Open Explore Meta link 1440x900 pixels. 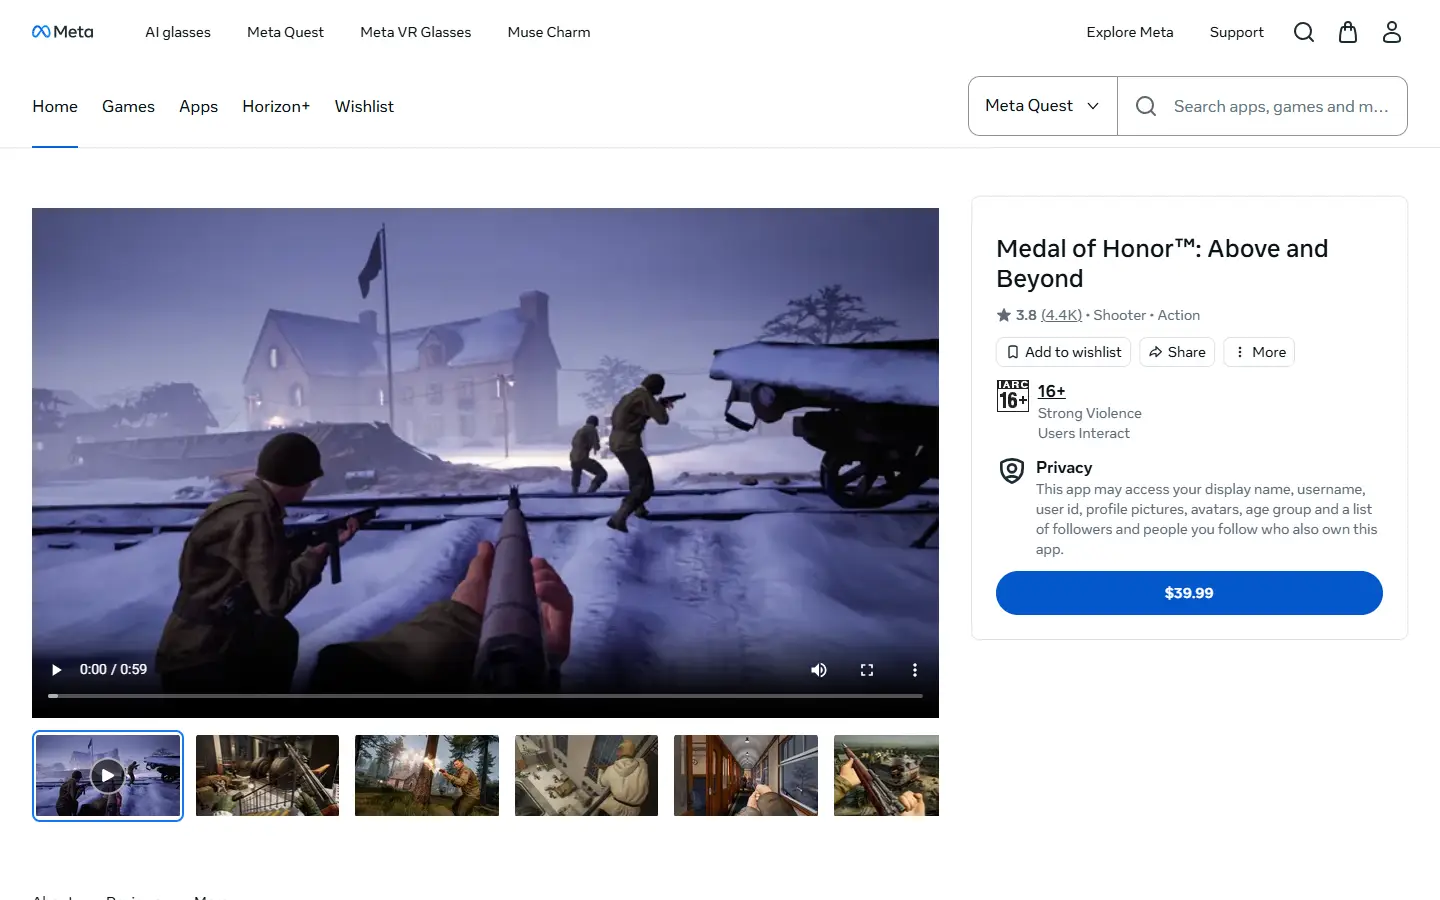[1130, 32]
